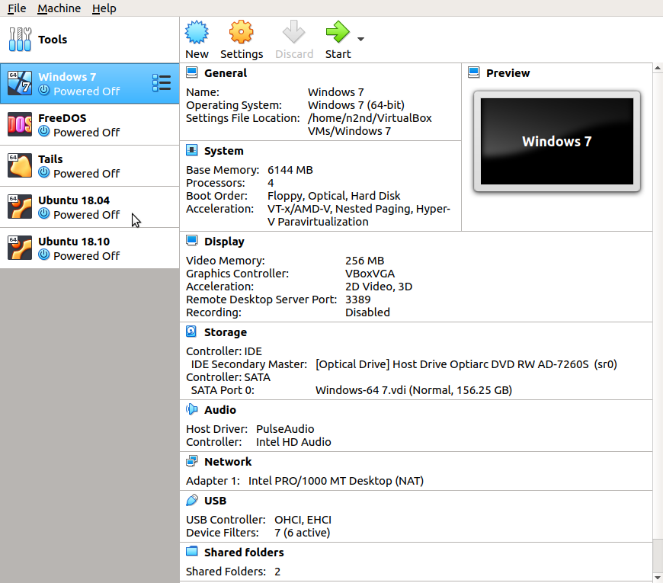
Task: Select the FreeDOS VM icon
Action: click(x=20, y=124)
